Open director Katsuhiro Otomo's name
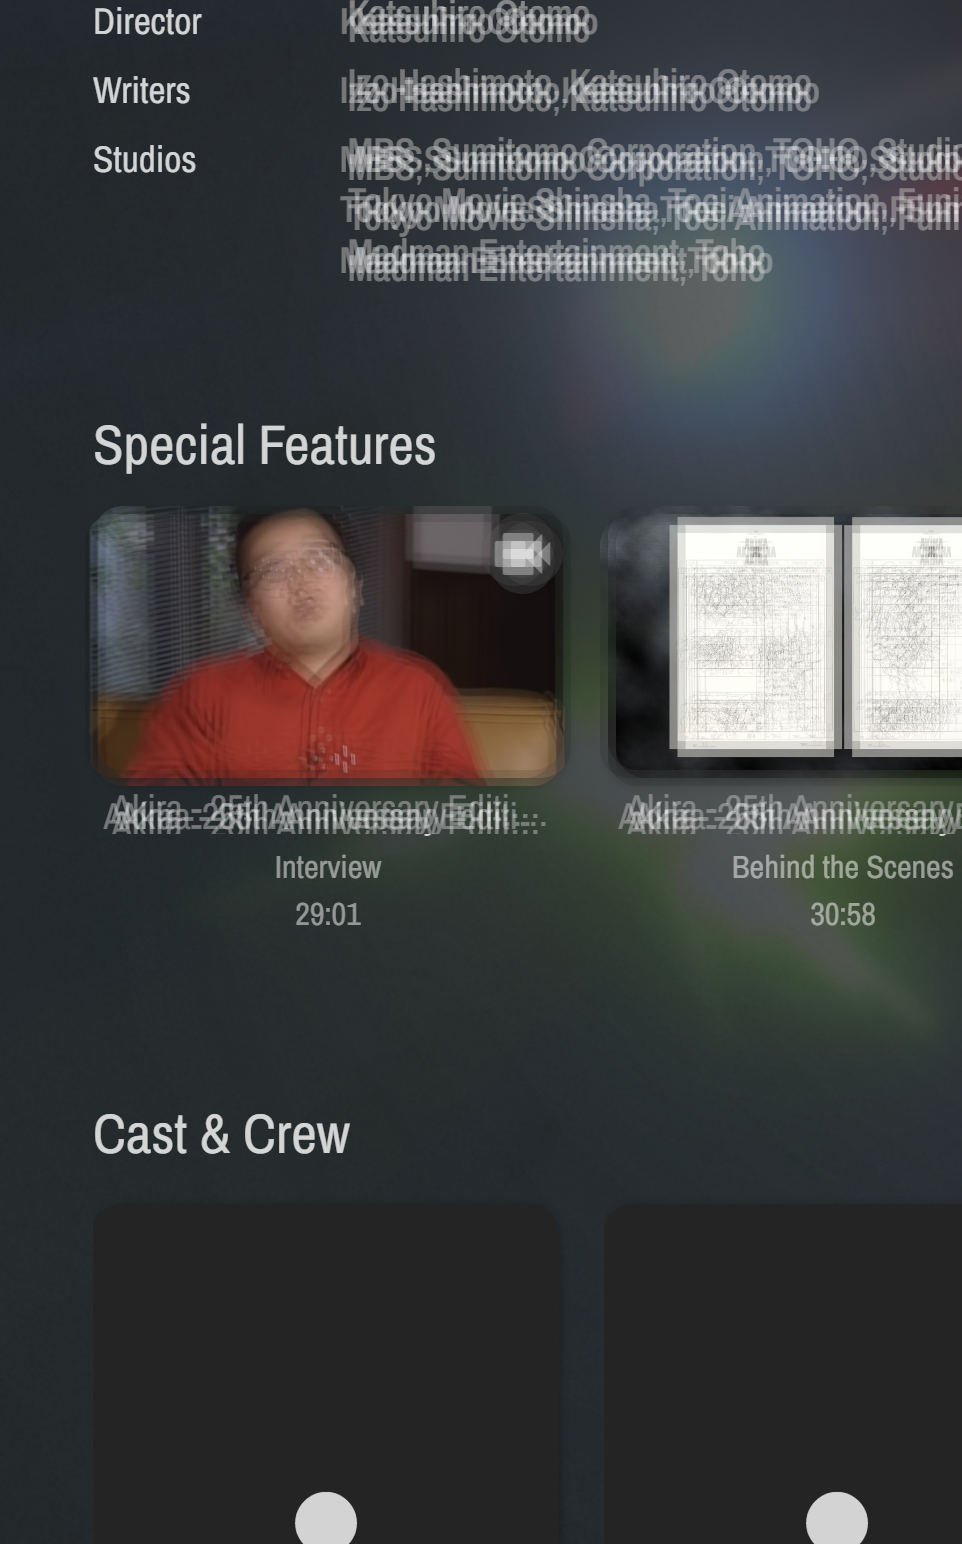This screenshot has width=962, height=1544. (x=468, y=21)
